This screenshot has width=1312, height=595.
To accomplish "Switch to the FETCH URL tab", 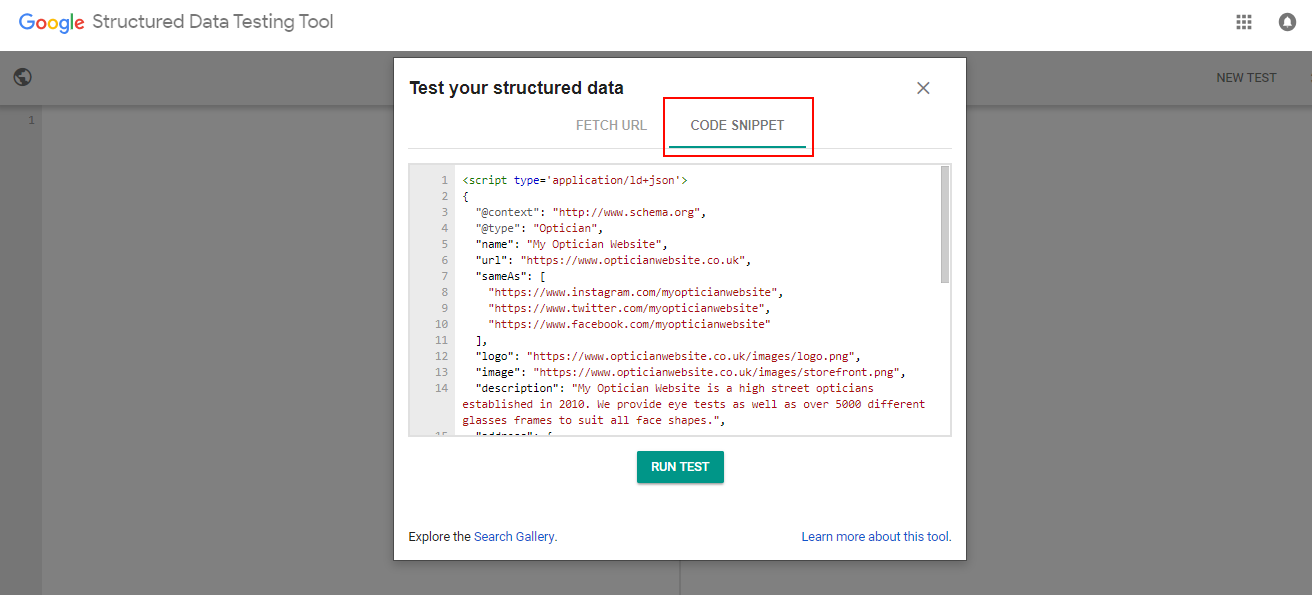I will pos(611,124).
